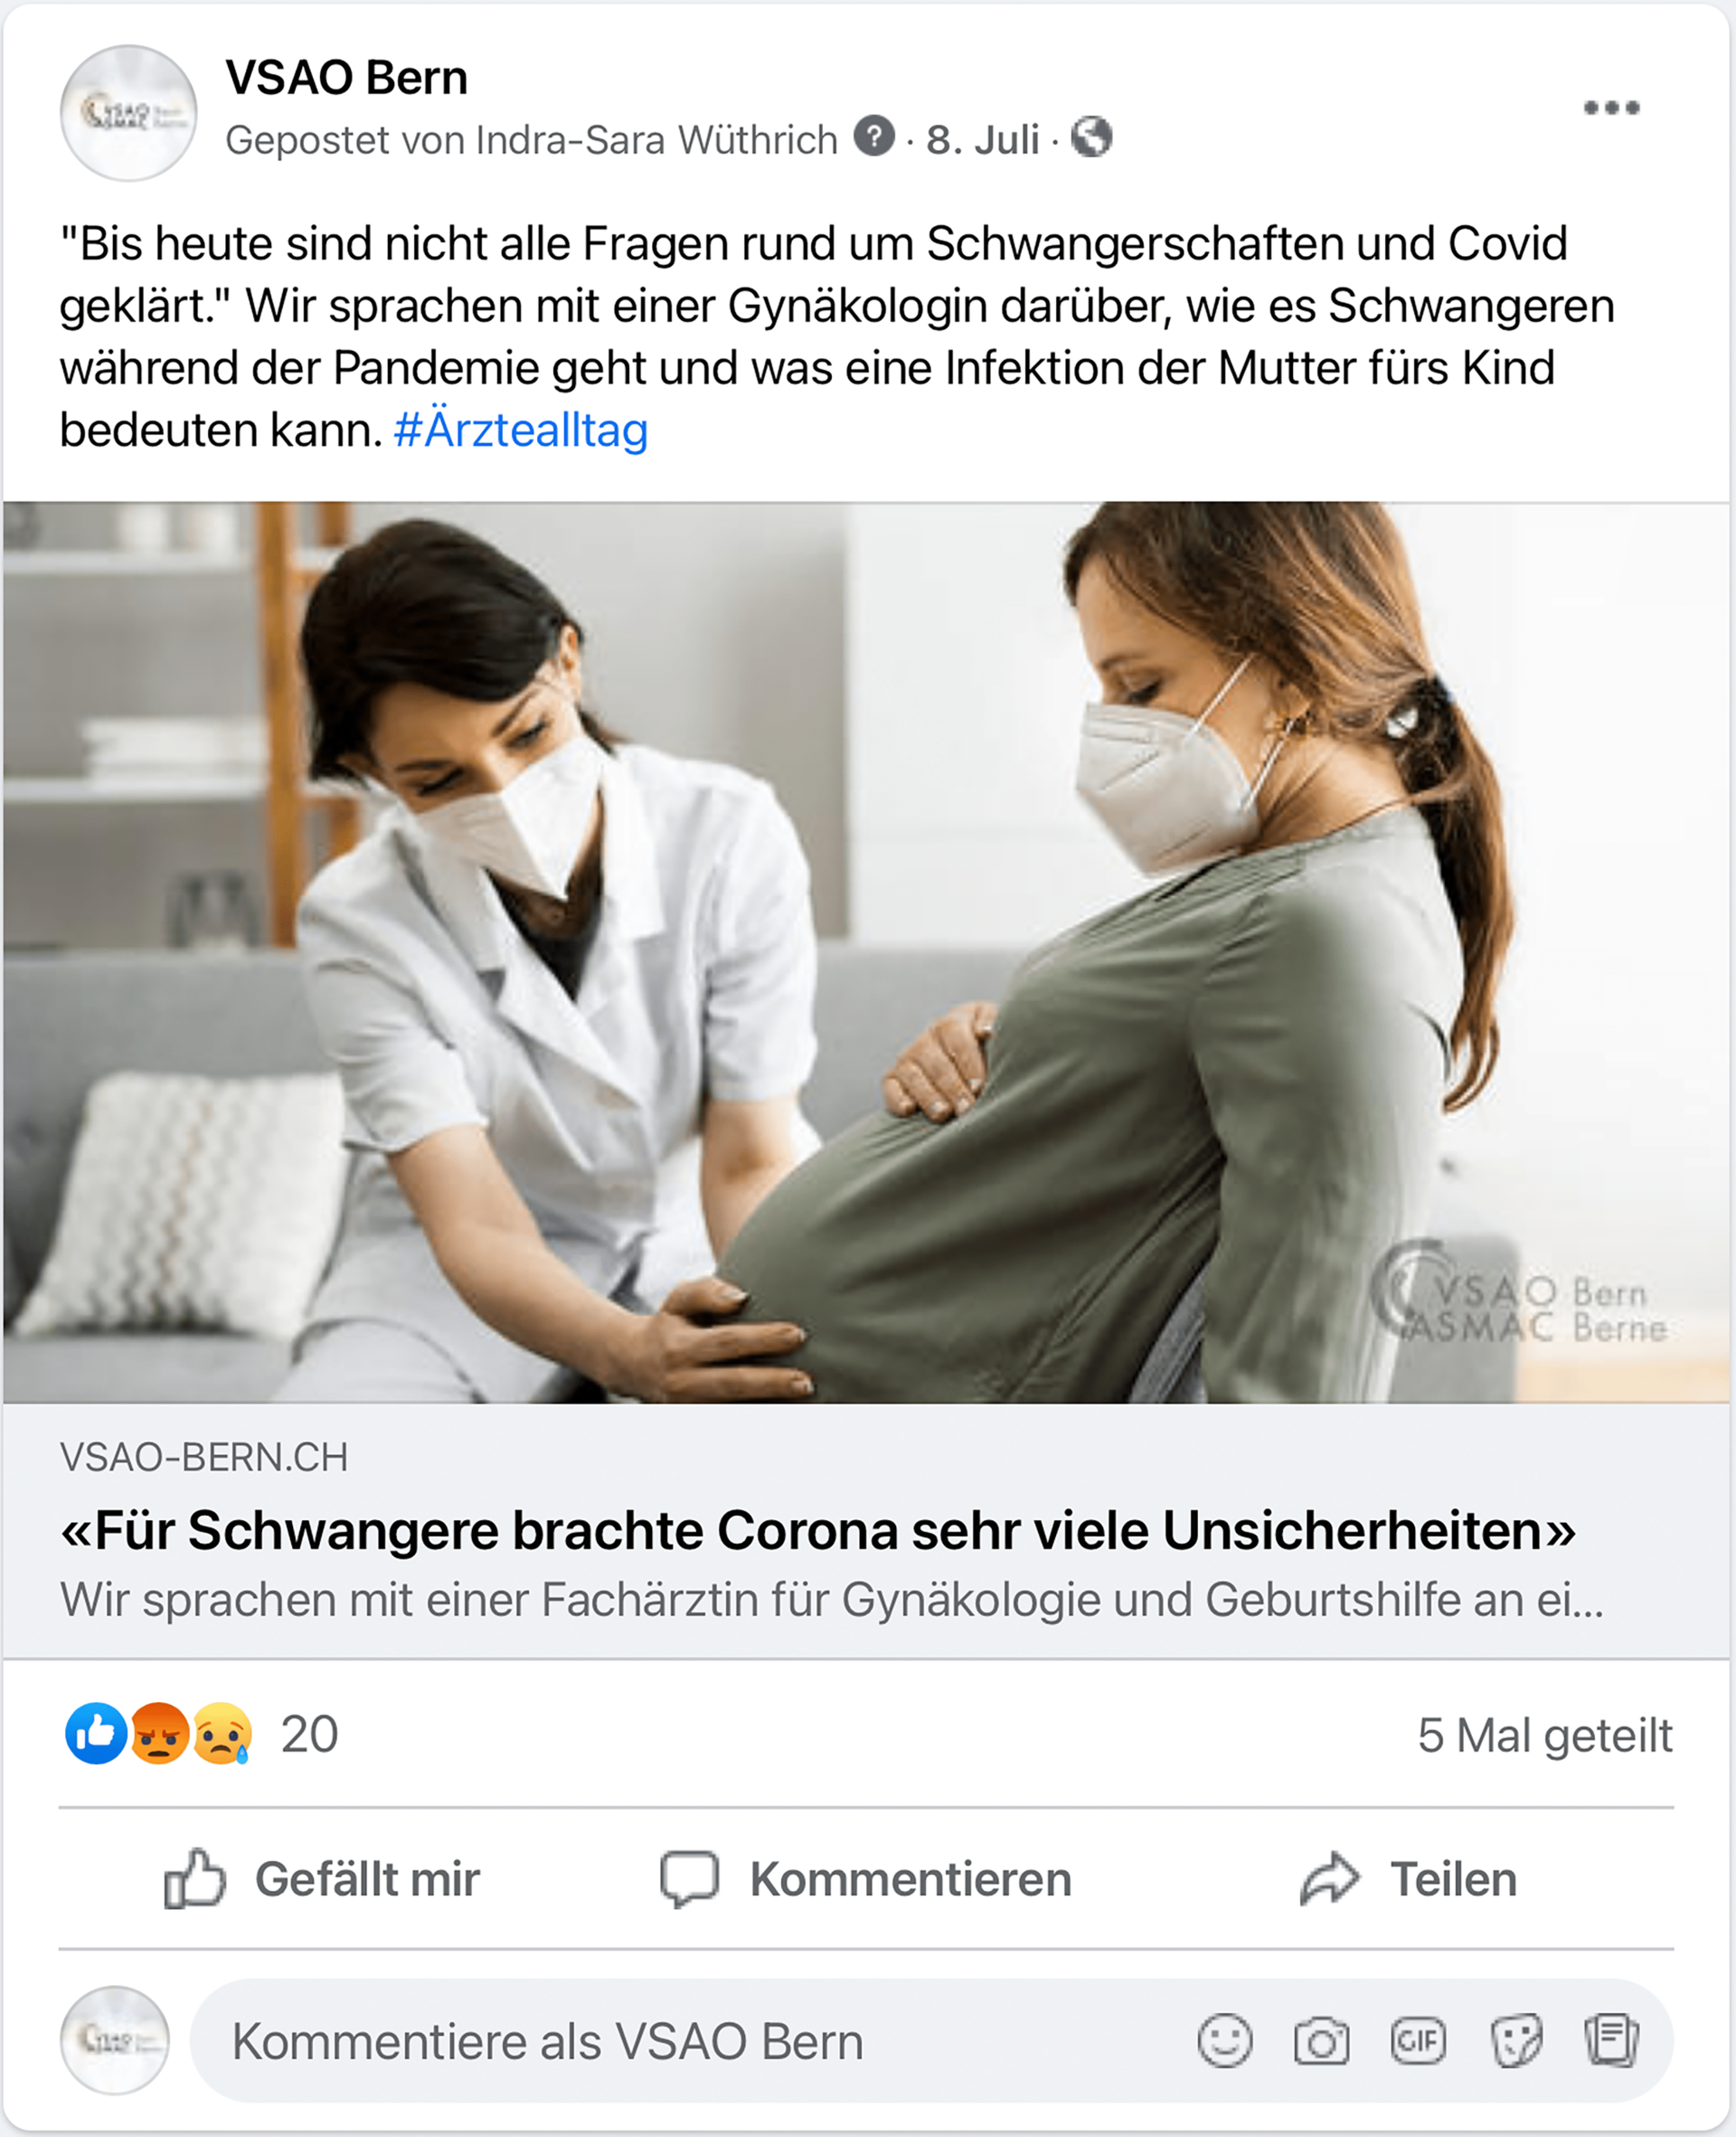This screenshot has height=2137, width=1736.
Task: Click the angry reaction emoji icon
Action: (158, 1733)
